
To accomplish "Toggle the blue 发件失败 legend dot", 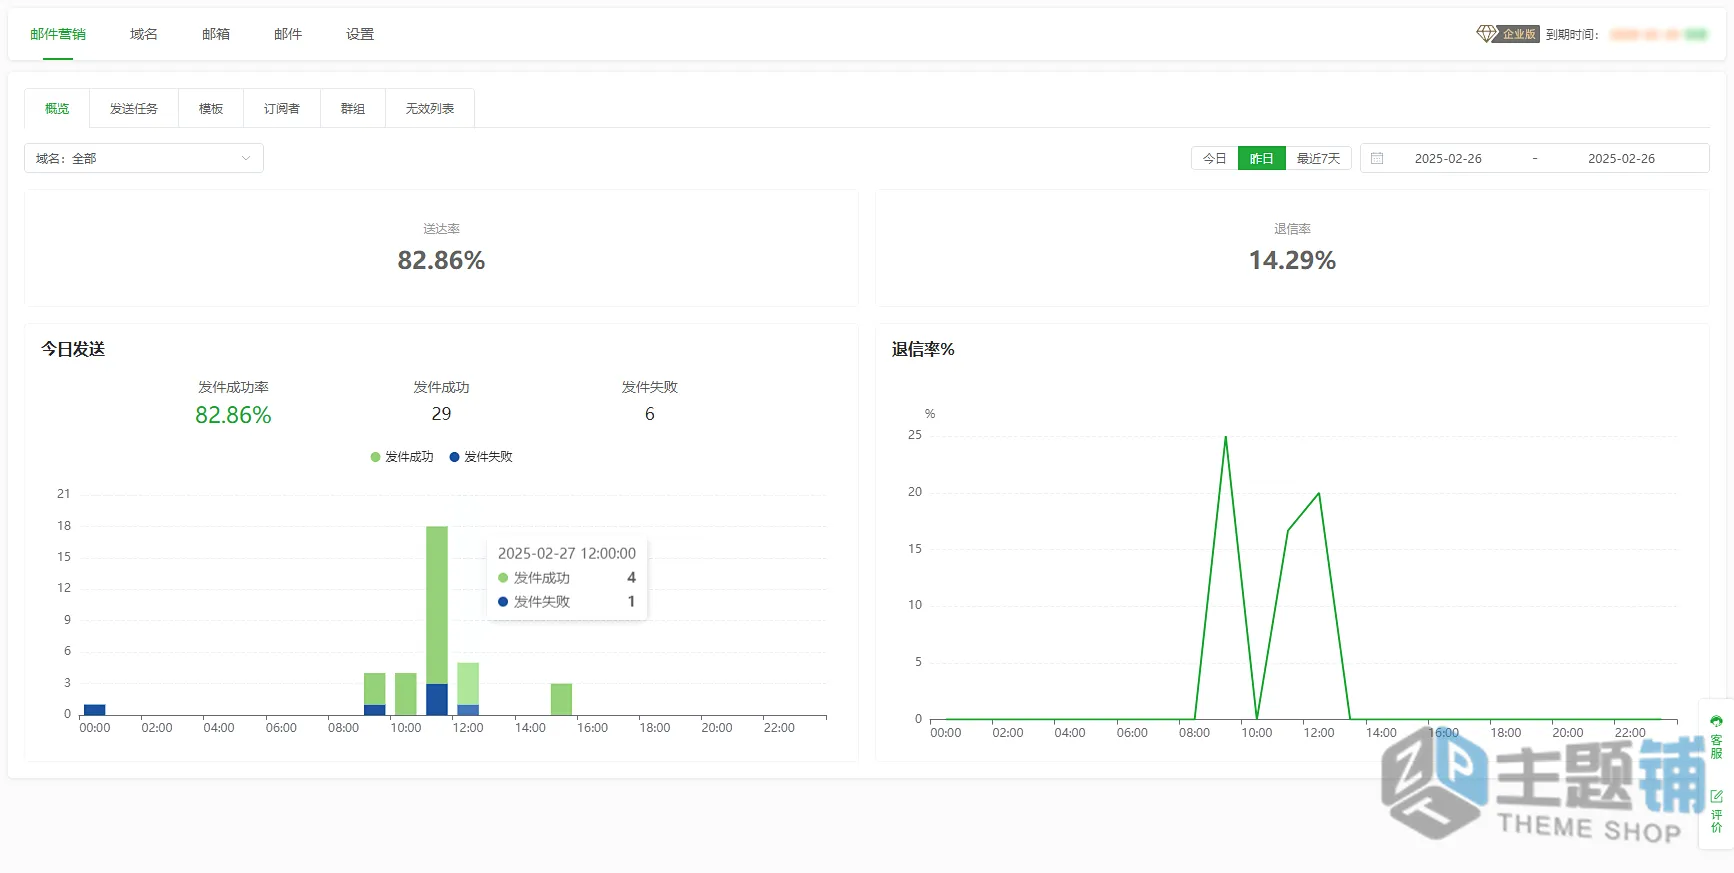I will click(454, 457).
